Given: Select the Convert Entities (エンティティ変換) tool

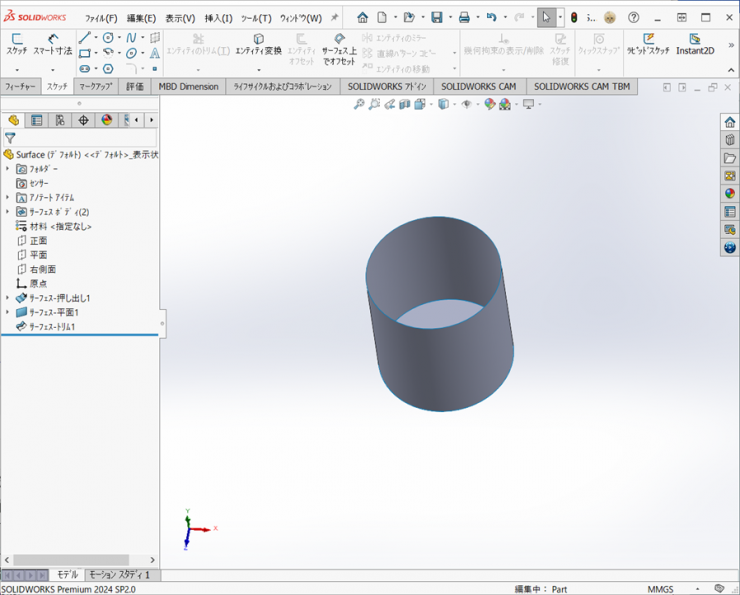Looking at the screenshot, I should pyautogui.click(x=258, y=45).
